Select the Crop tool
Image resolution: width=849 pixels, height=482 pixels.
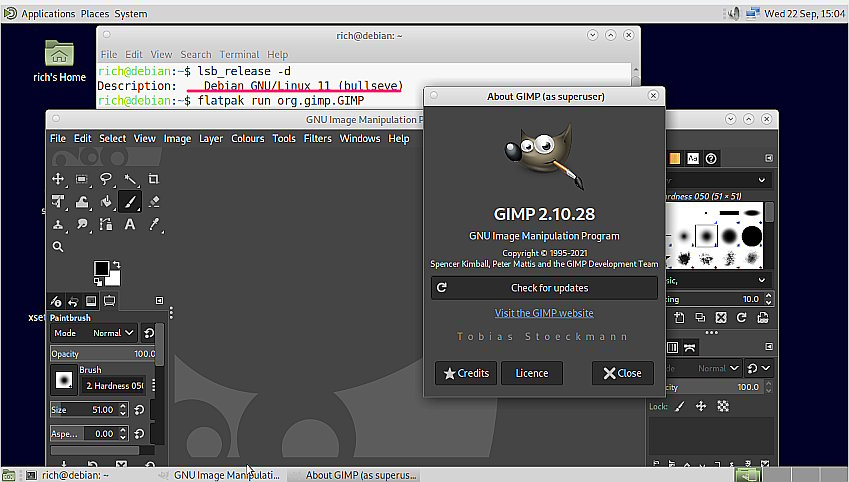(154, 179)
